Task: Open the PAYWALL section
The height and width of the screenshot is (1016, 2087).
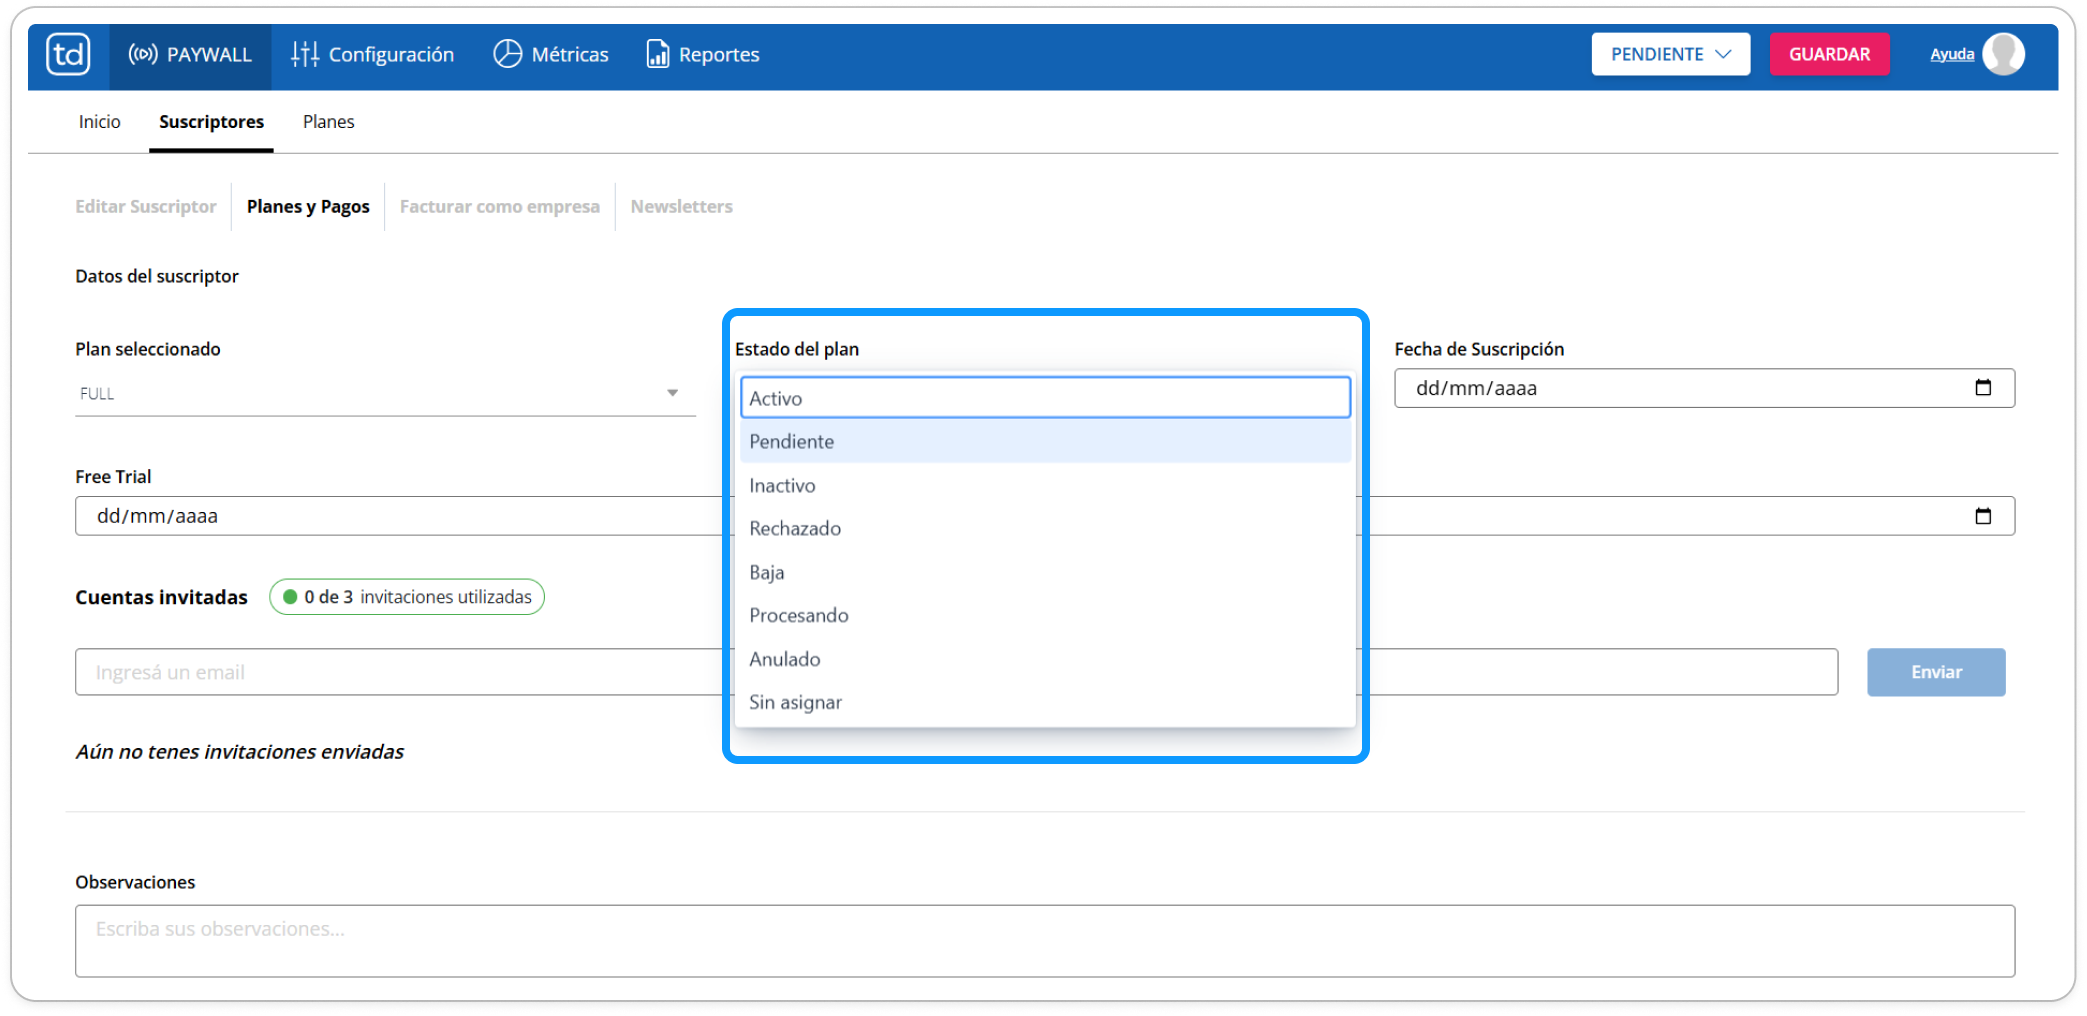Action: 190,55
